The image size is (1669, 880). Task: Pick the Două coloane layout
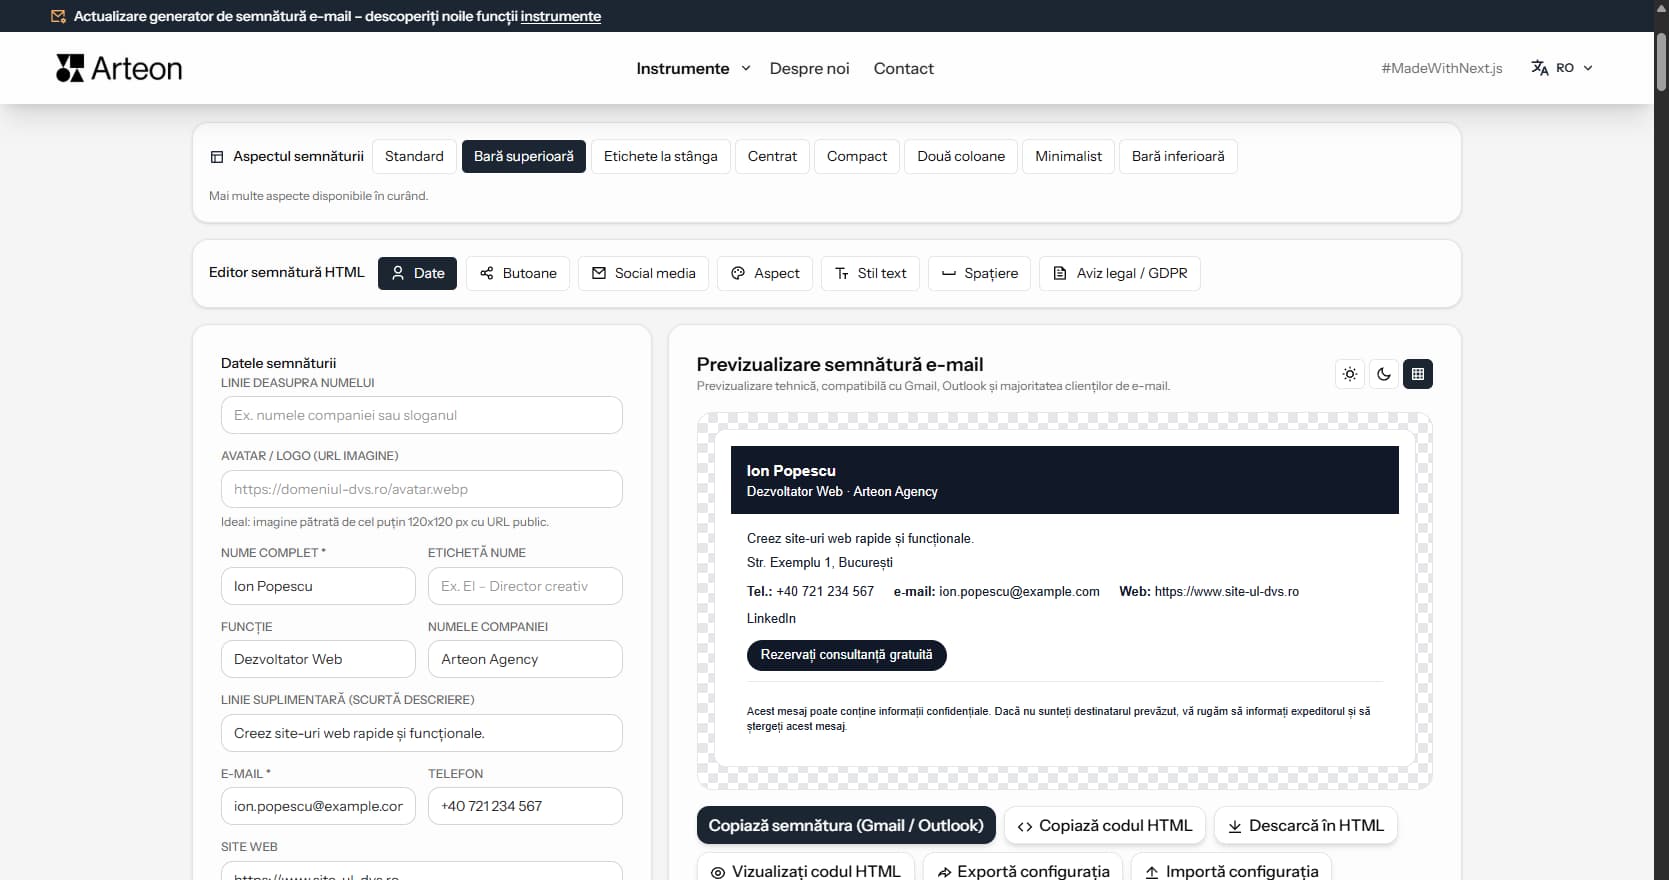(961, 156)
